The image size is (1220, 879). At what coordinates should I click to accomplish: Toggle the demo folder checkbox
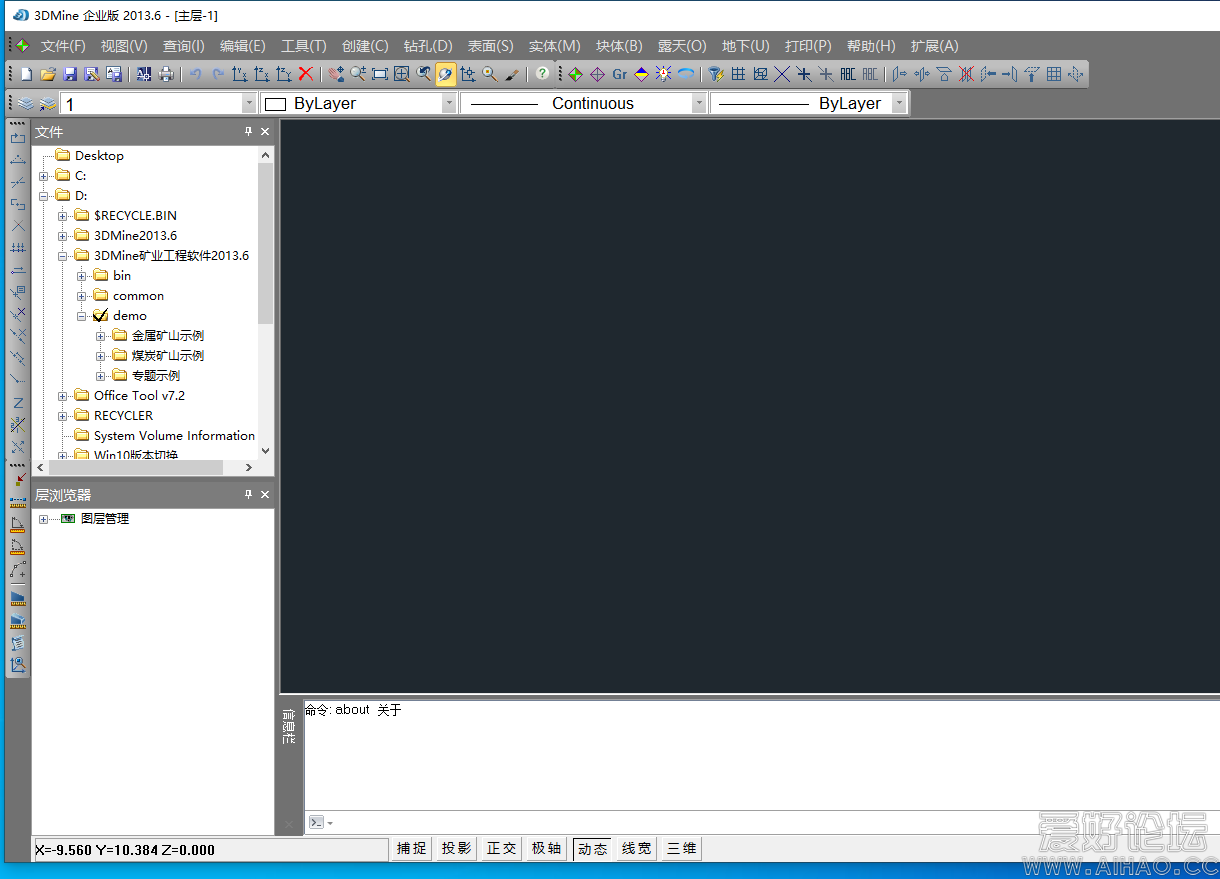click(x=100, y=315)
